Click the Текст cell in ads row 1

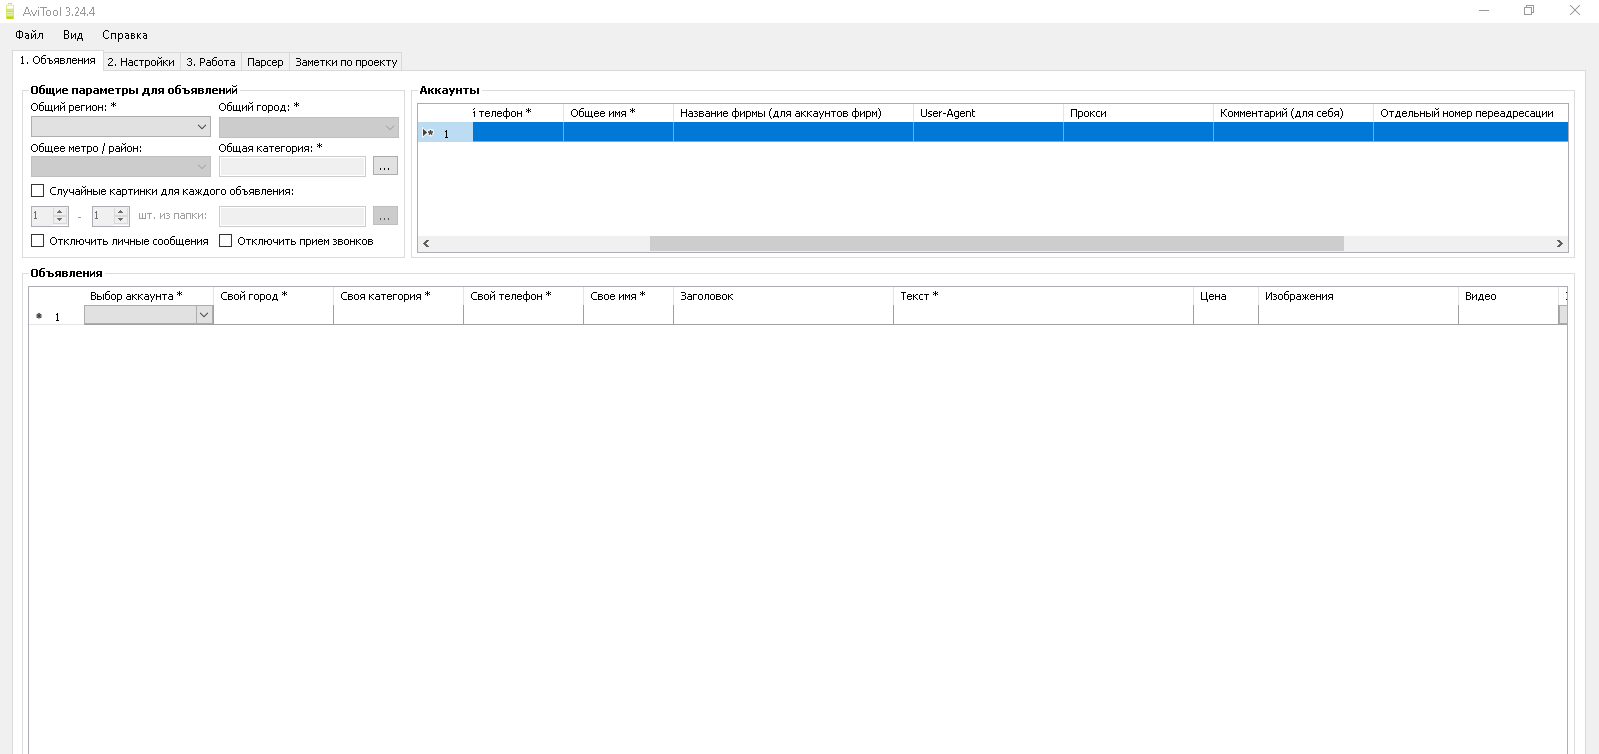(1043, 315)
